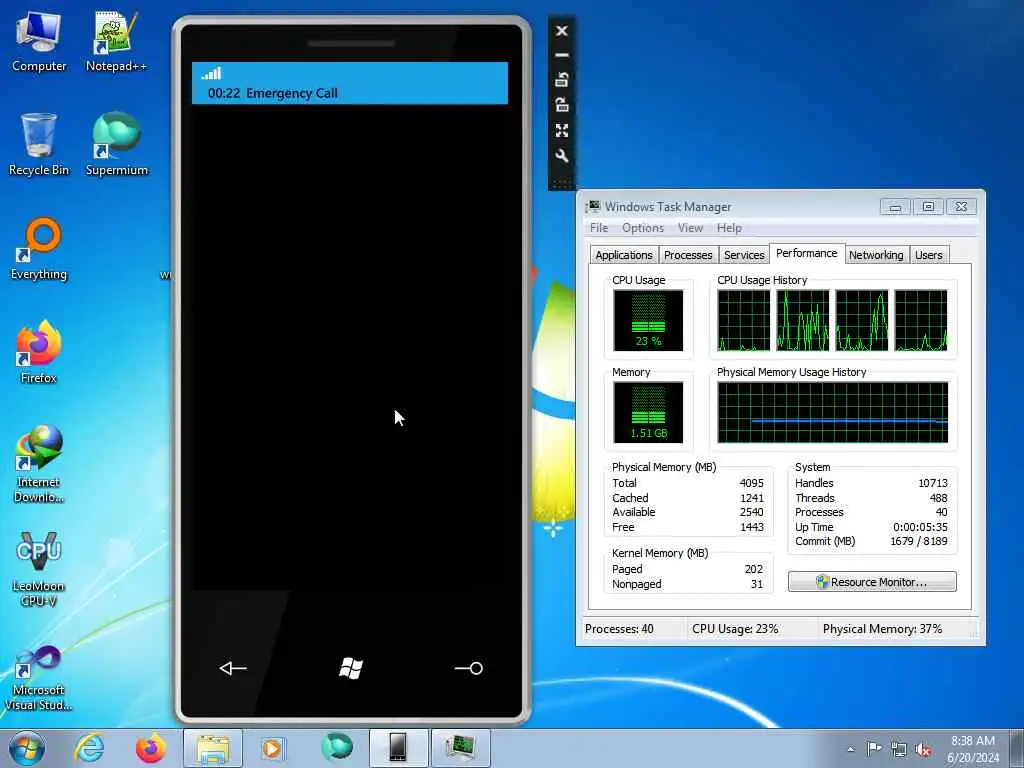
Task: Open the taskbar clock showing 8:38 AM
Action: pyautogui.click(x=973, y=749)
